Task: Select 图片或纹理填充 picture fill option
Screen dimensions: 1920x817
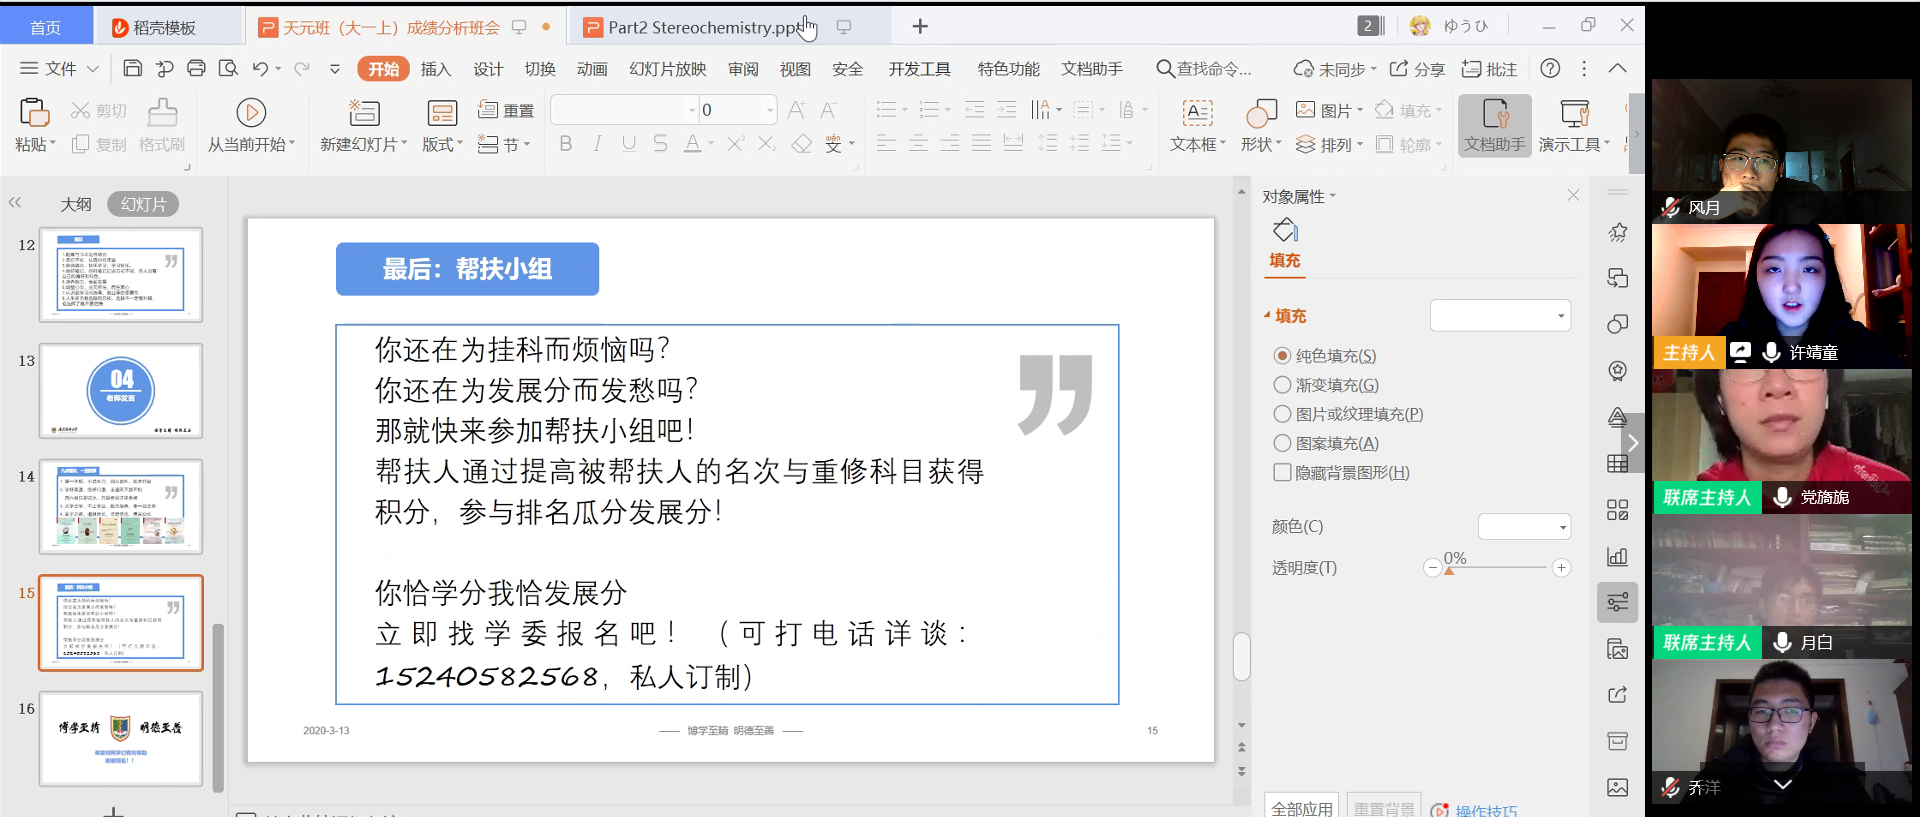Action: (1282, 414)
